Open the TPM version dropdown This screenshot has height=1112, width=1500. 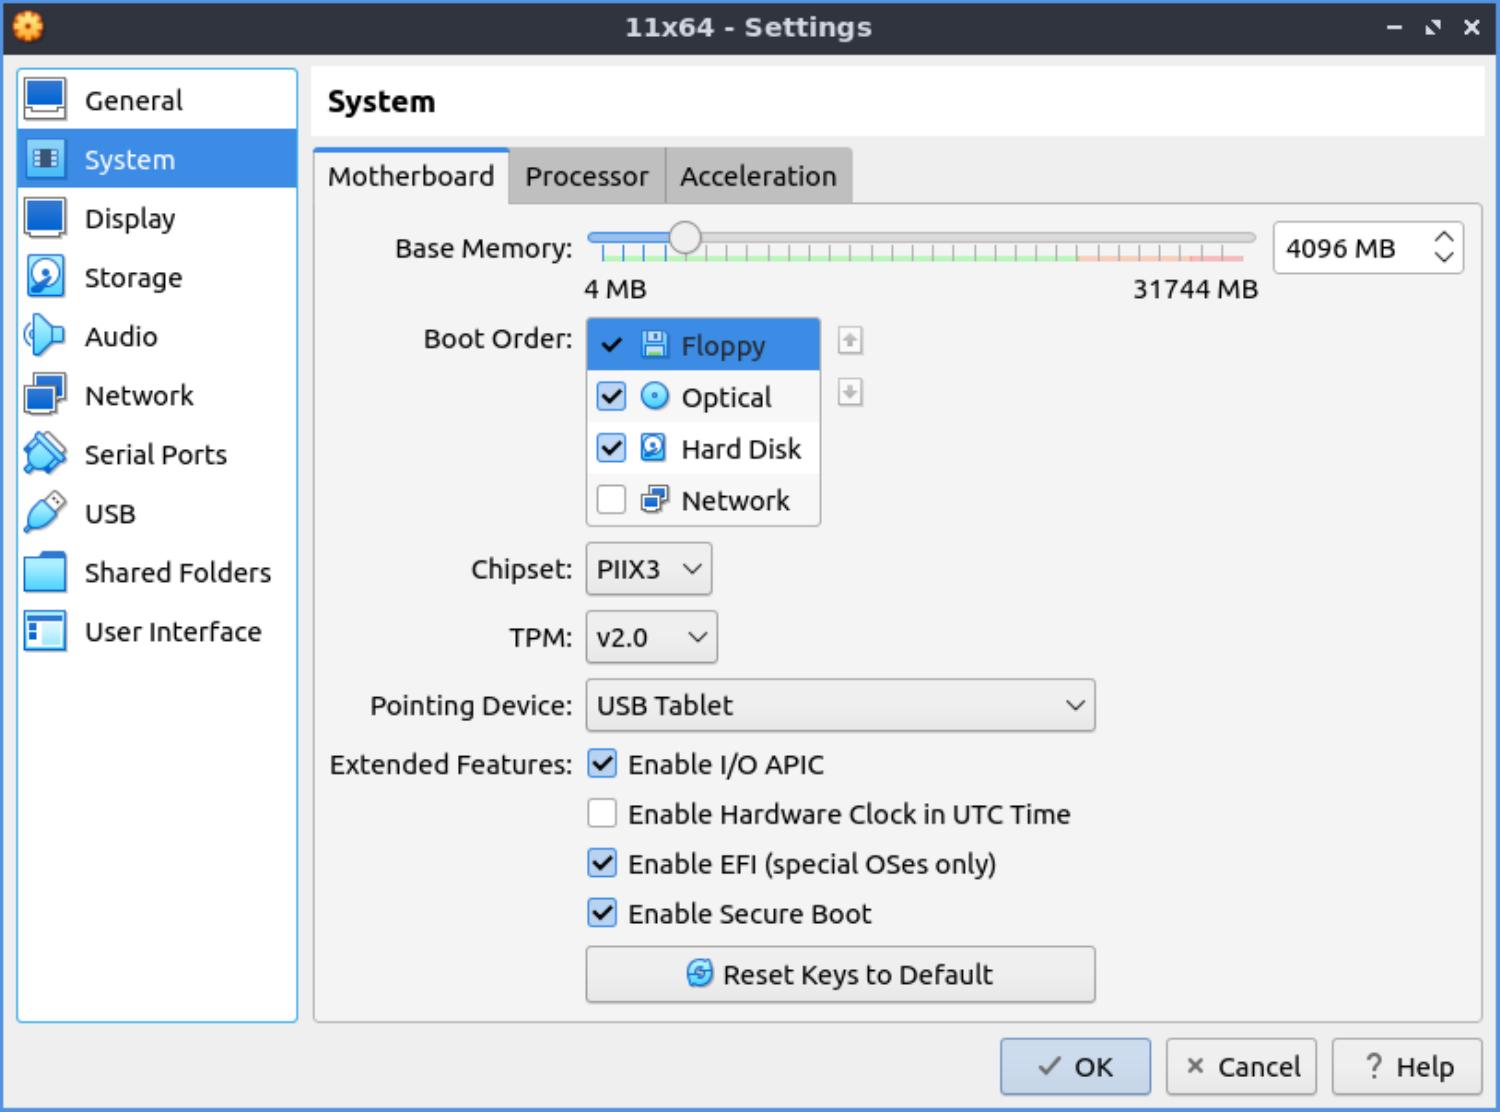[651, 637]
